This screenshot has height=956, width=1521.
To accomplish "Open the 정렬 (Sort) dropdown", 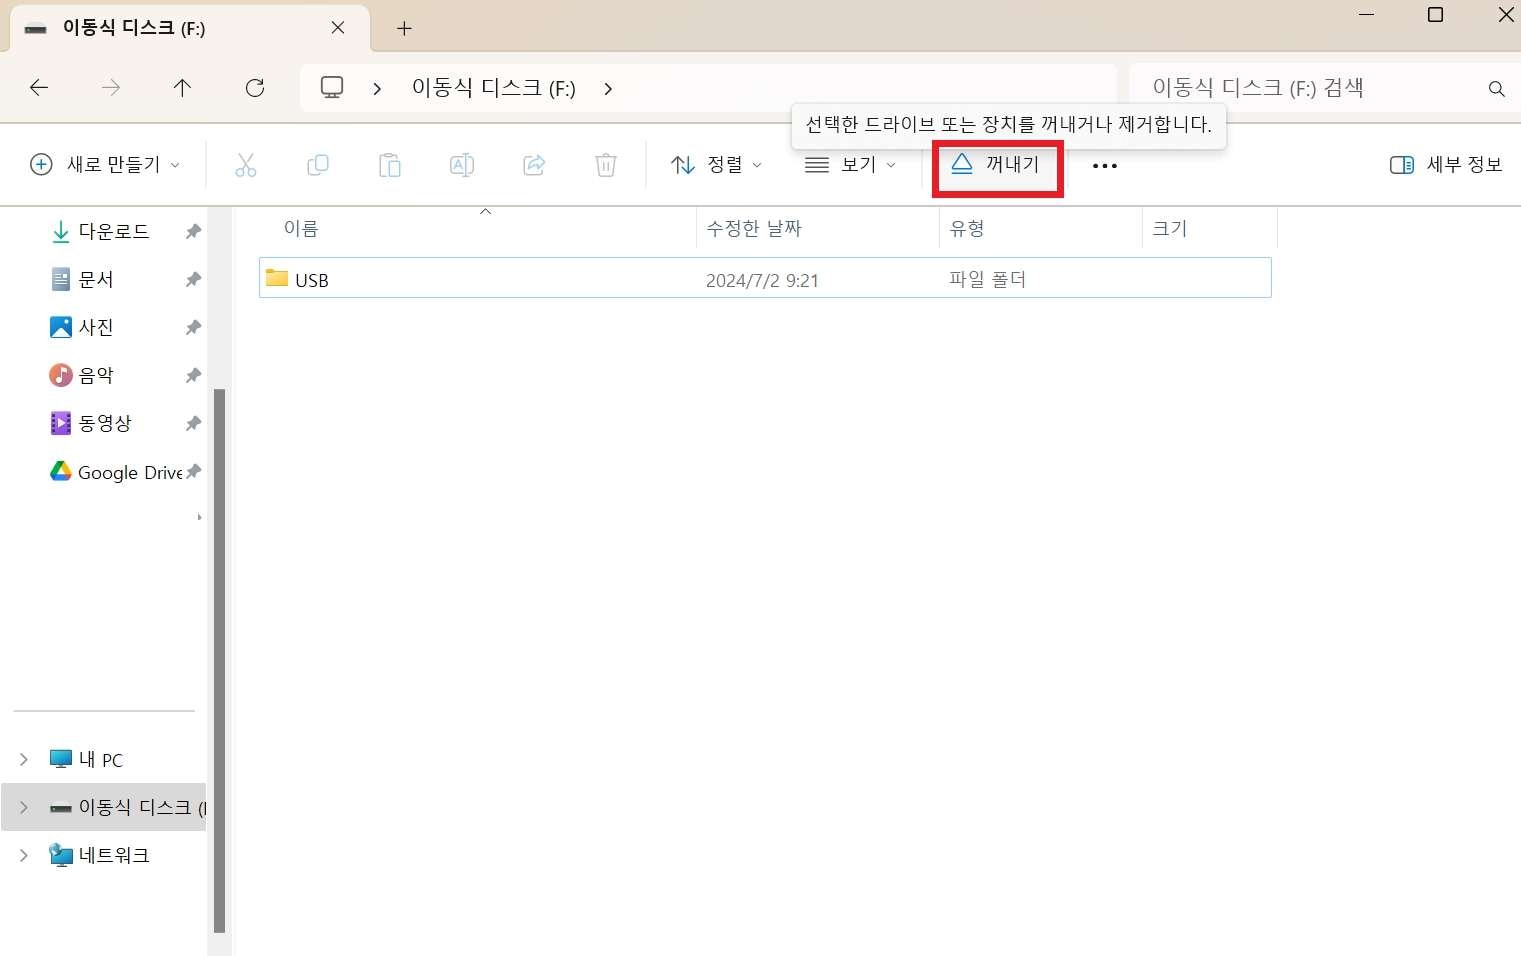I will (x=716, y=165).
